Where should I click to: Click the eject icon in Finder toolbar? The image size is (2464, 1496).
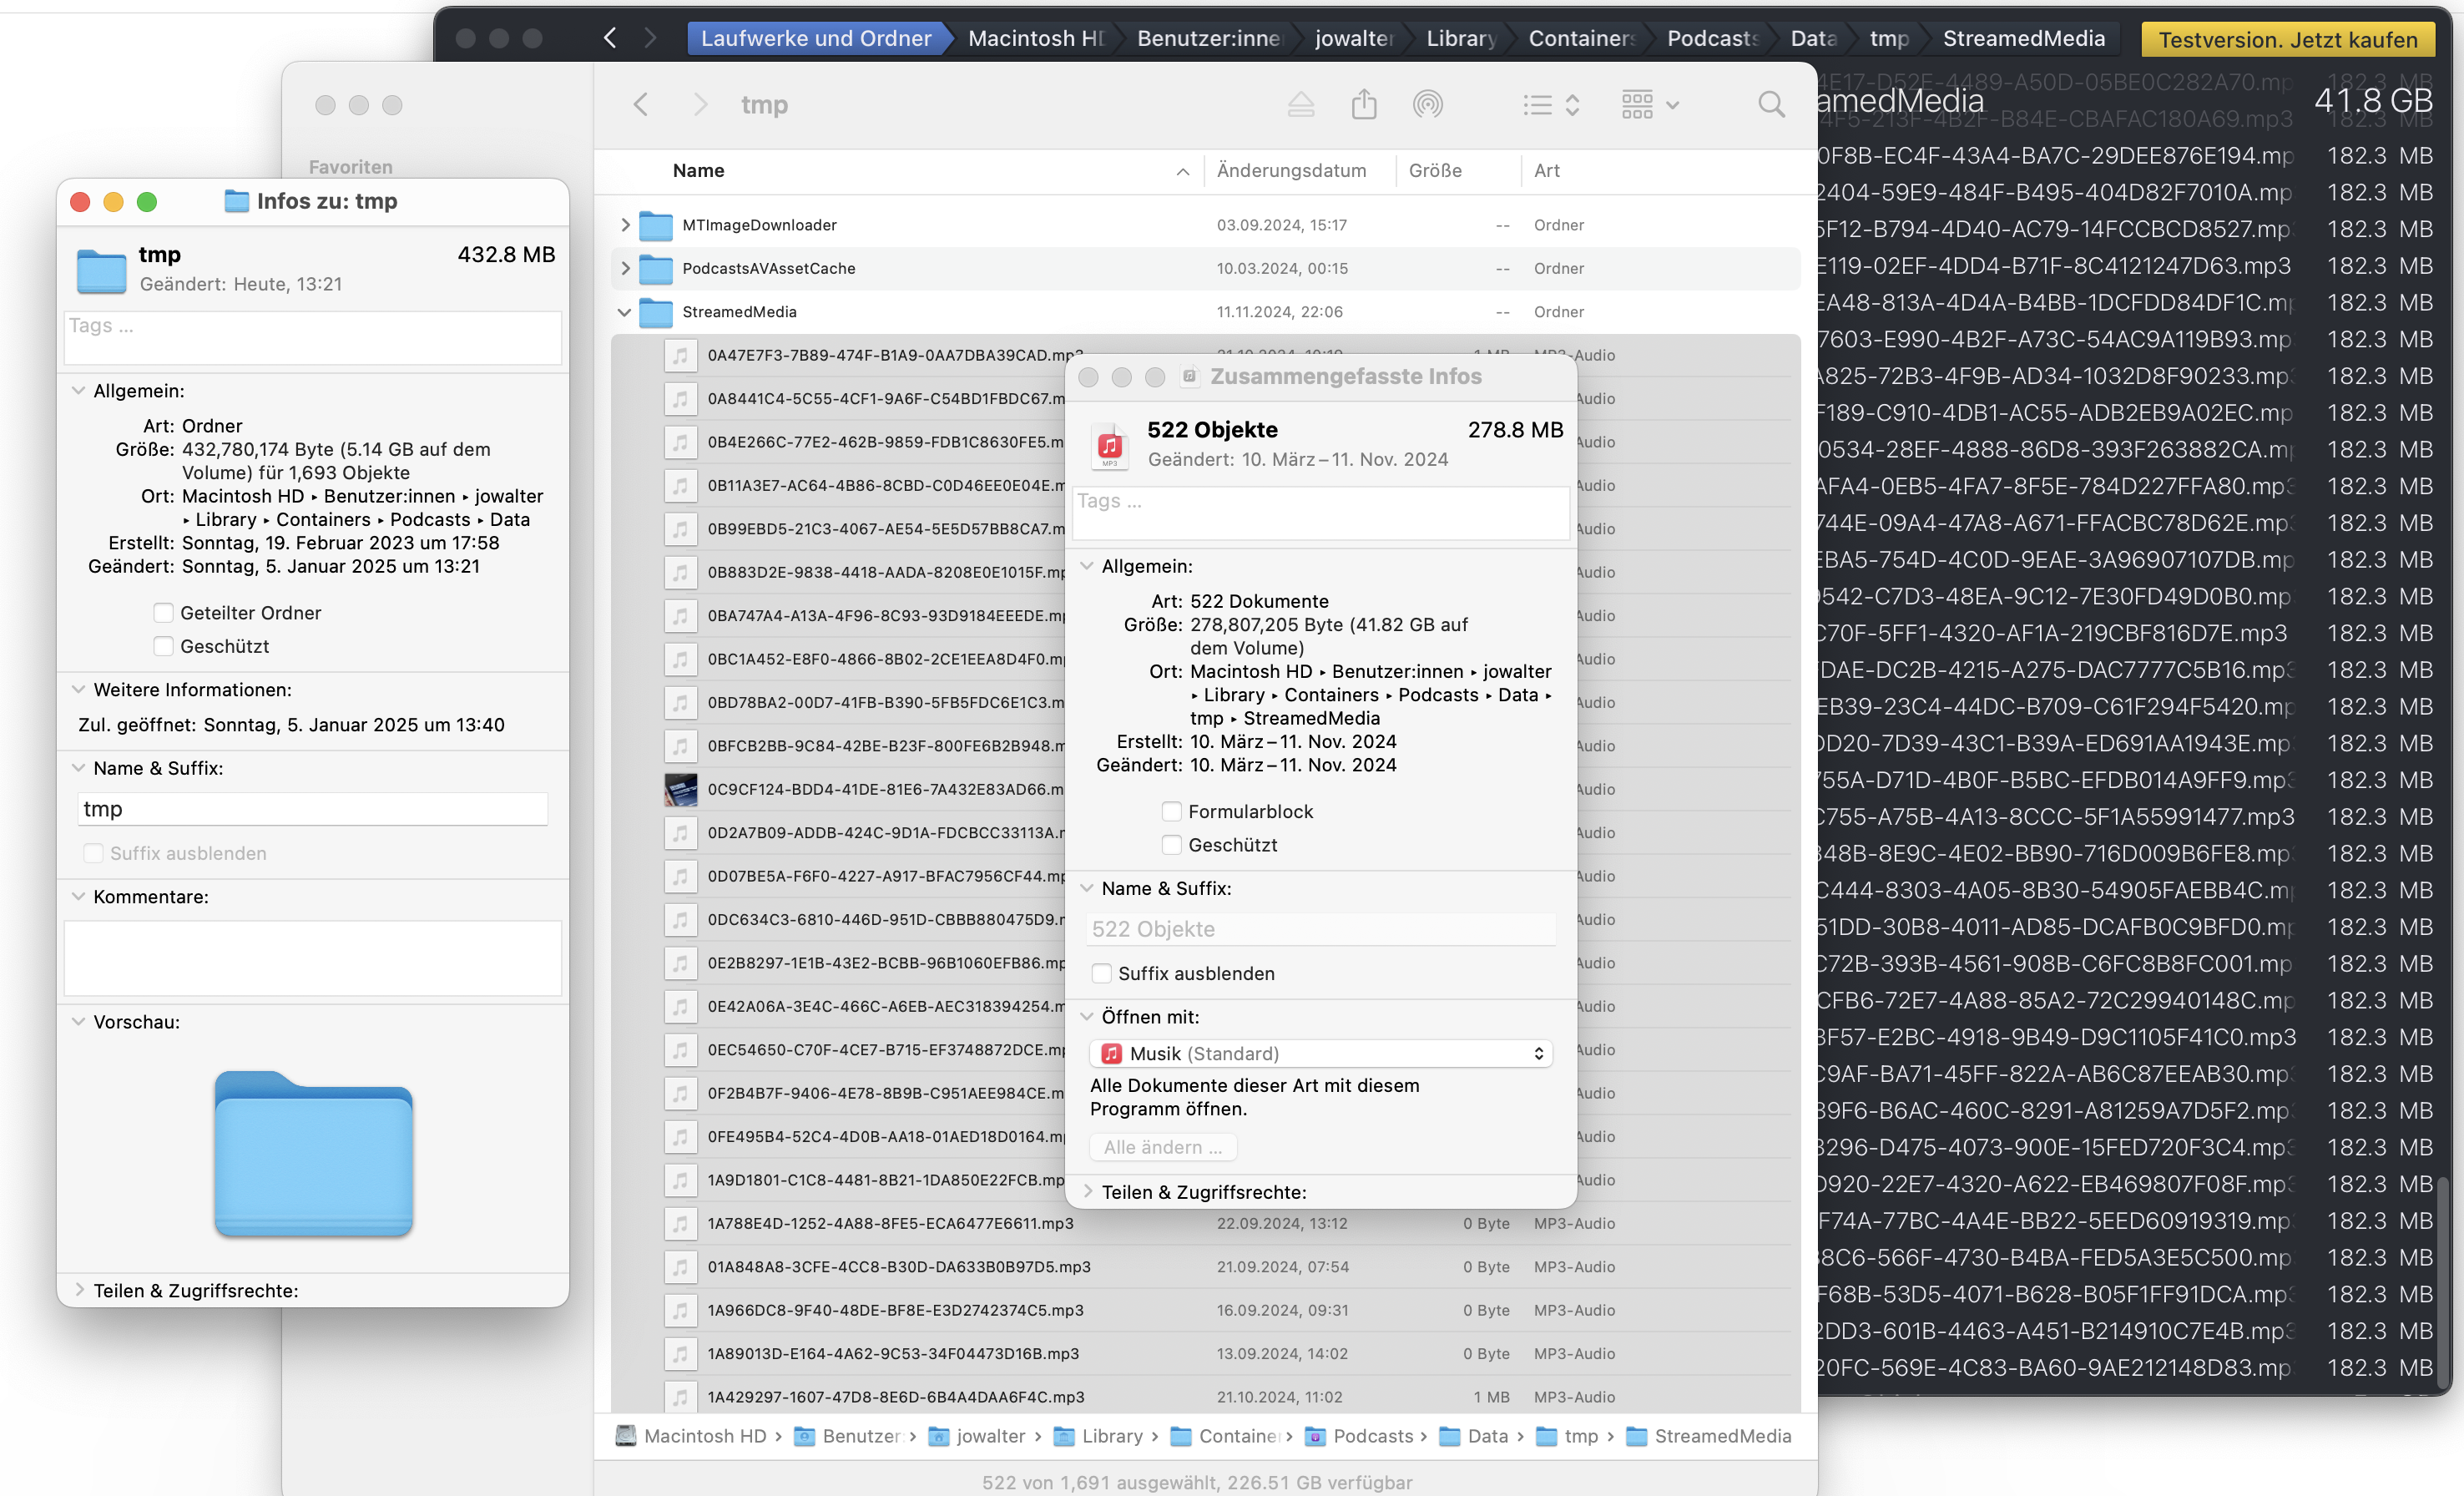[1300, 104]
